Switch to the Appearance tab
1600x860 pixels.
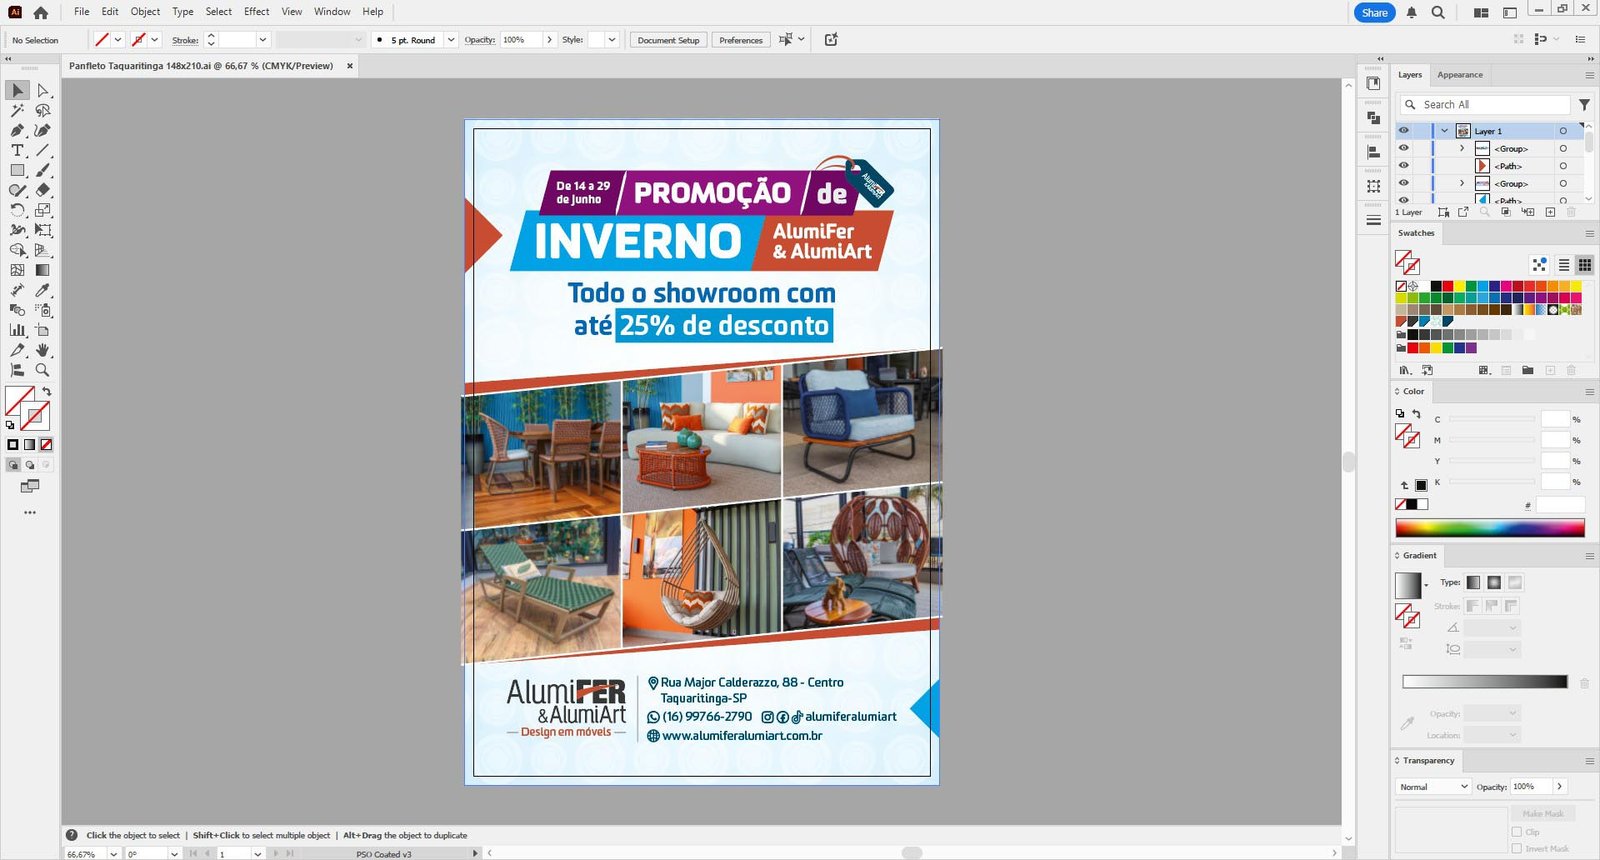[1460, 75]
